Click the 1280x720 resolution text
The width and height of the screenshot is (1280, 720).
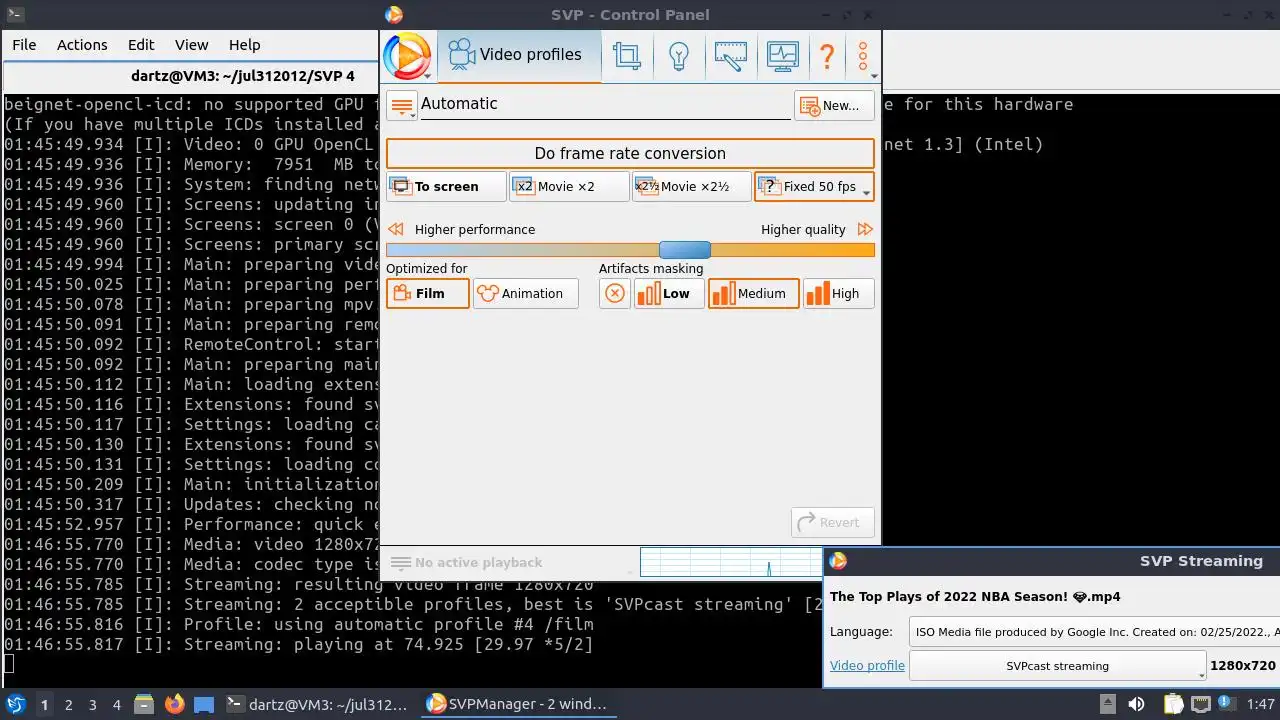[x=1243, y=666]
